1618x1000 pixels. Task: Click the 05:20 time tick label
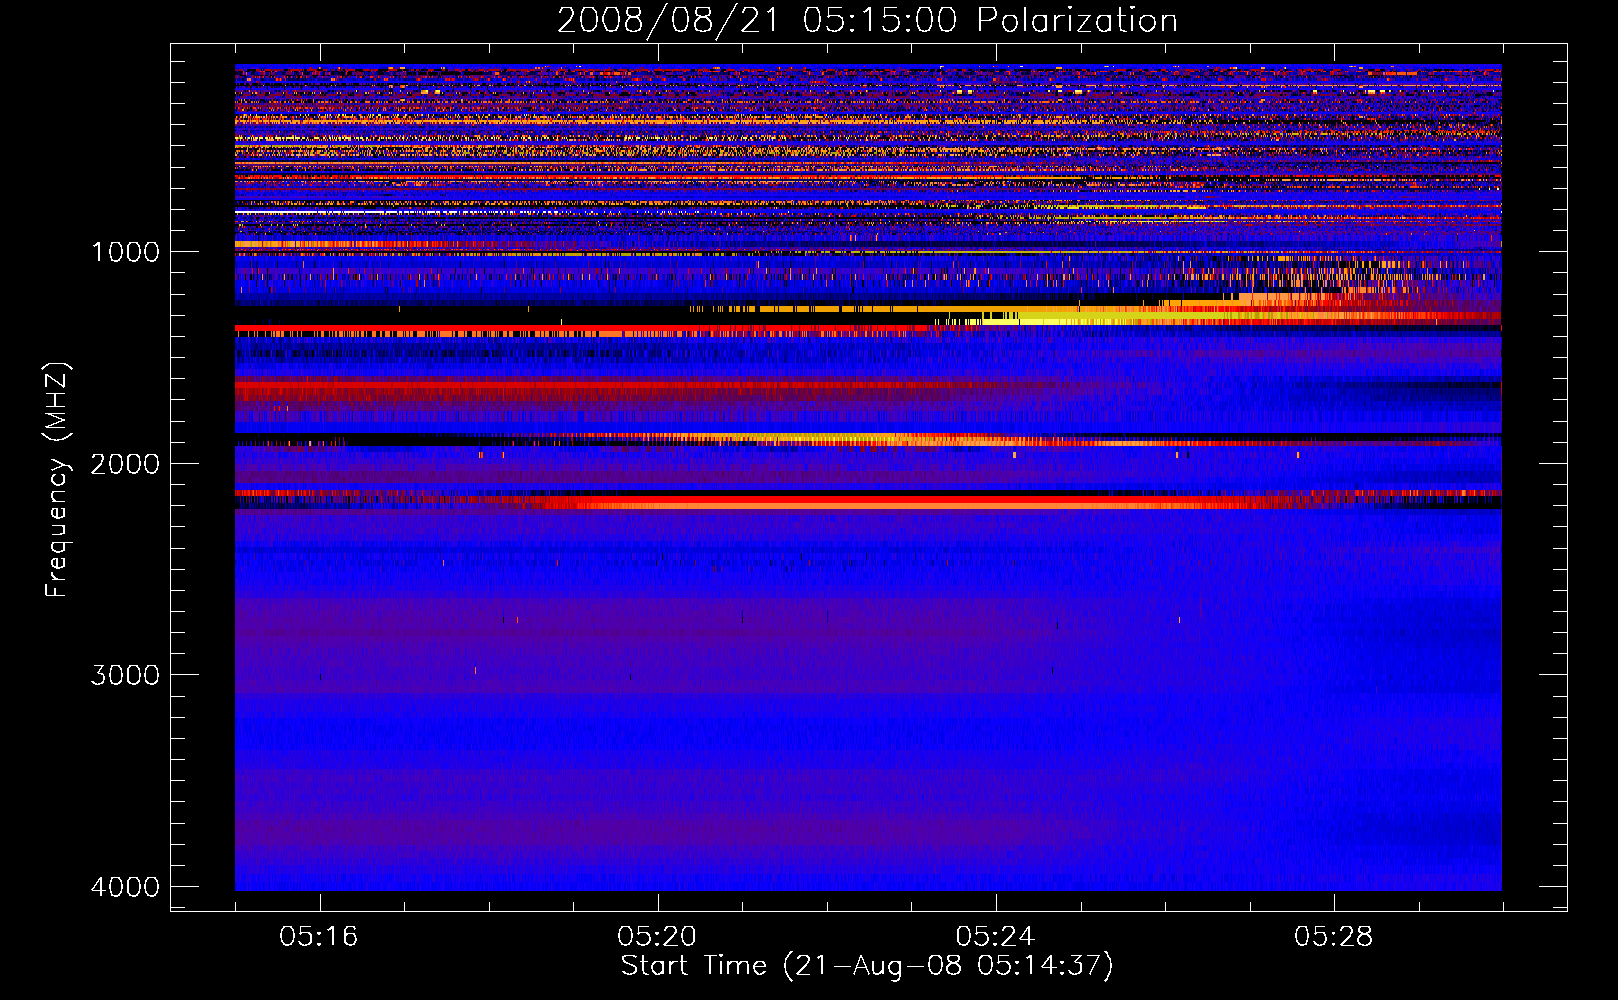pyautogui.click(x=657, y=937)
